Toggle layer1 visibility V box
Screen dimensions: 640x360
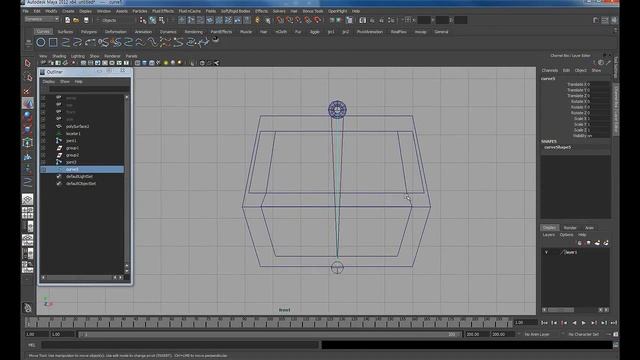(x=547, y=252)
